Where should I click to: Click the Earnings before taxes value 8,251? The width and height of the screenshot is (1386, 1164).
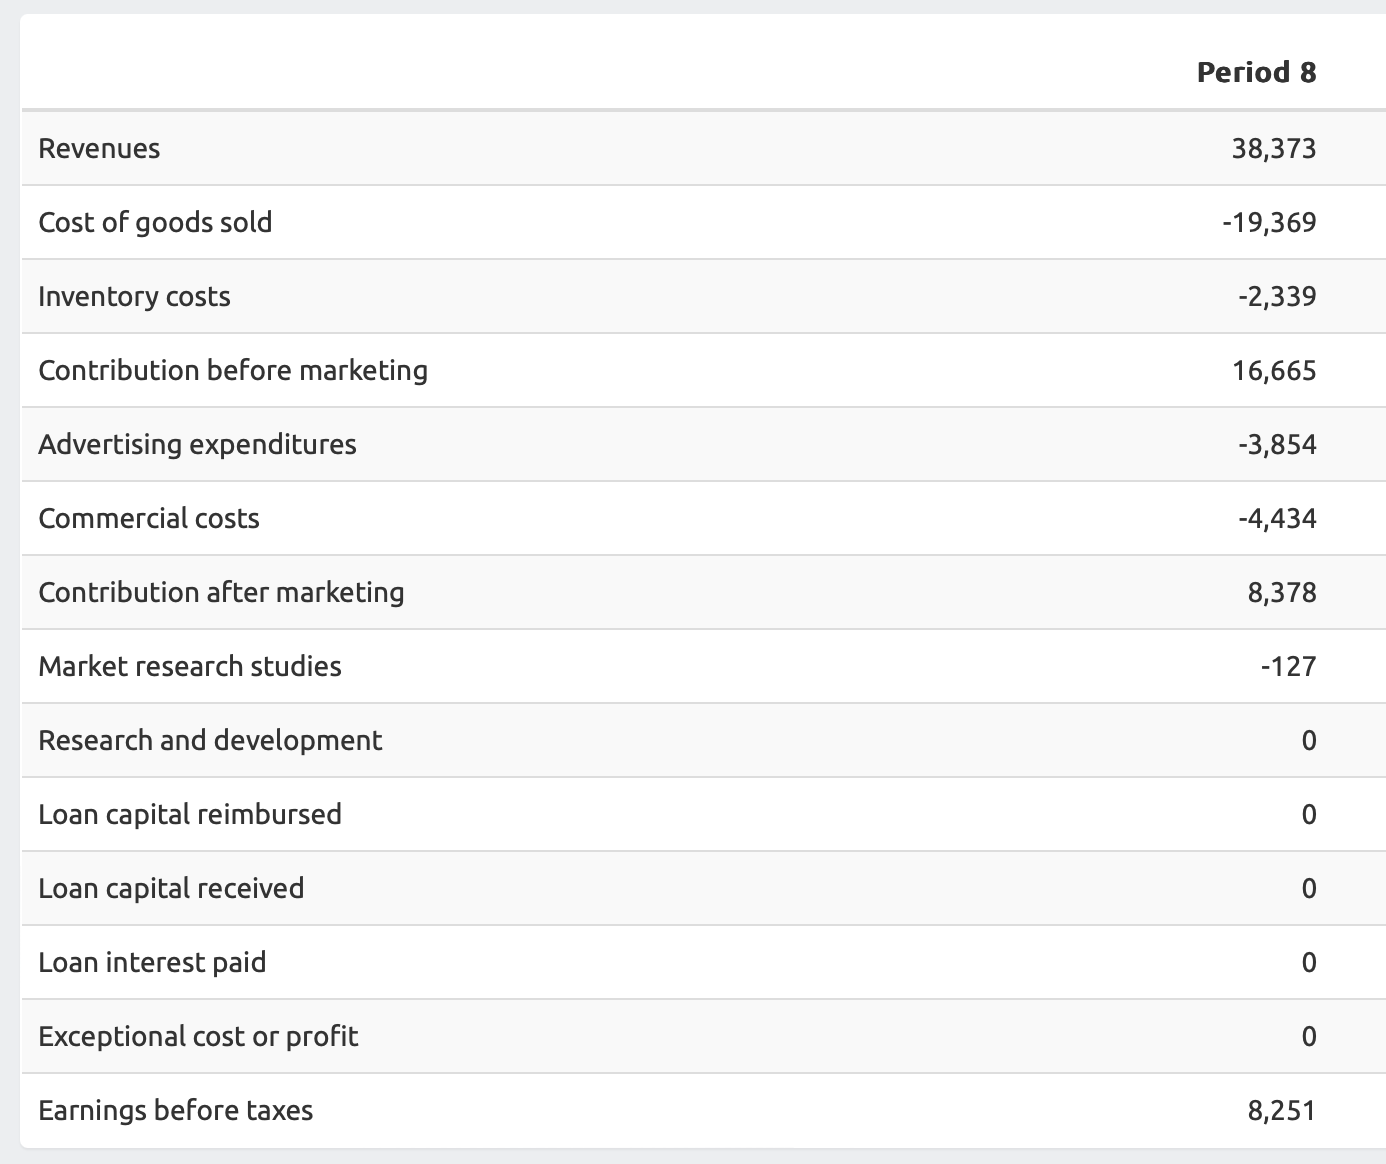click(1281, 1110)
